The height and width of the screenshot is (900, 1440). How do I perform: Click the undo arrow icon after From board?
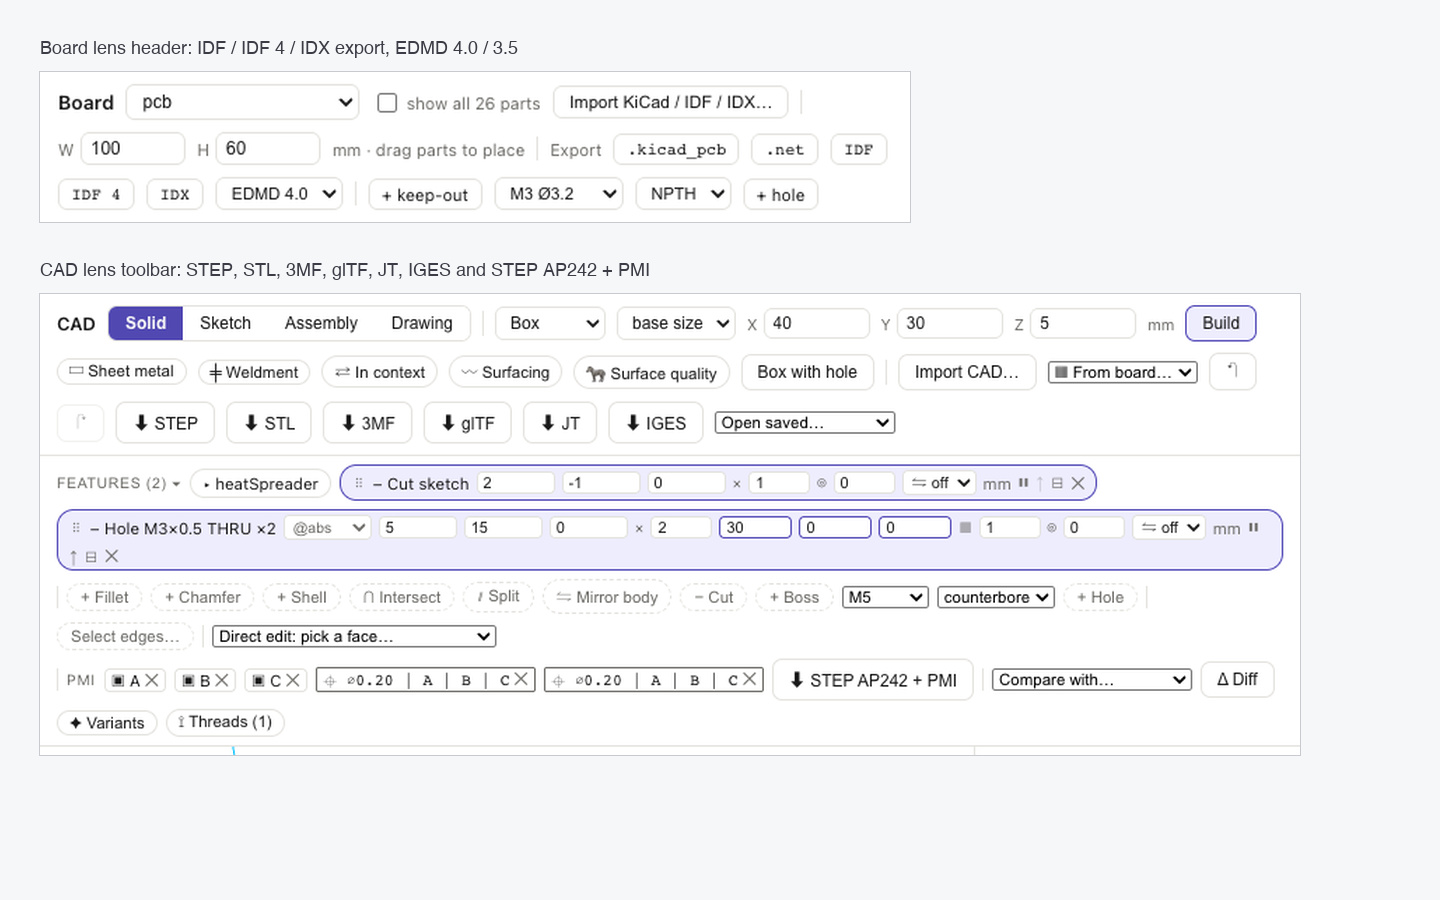[1232, 371]
